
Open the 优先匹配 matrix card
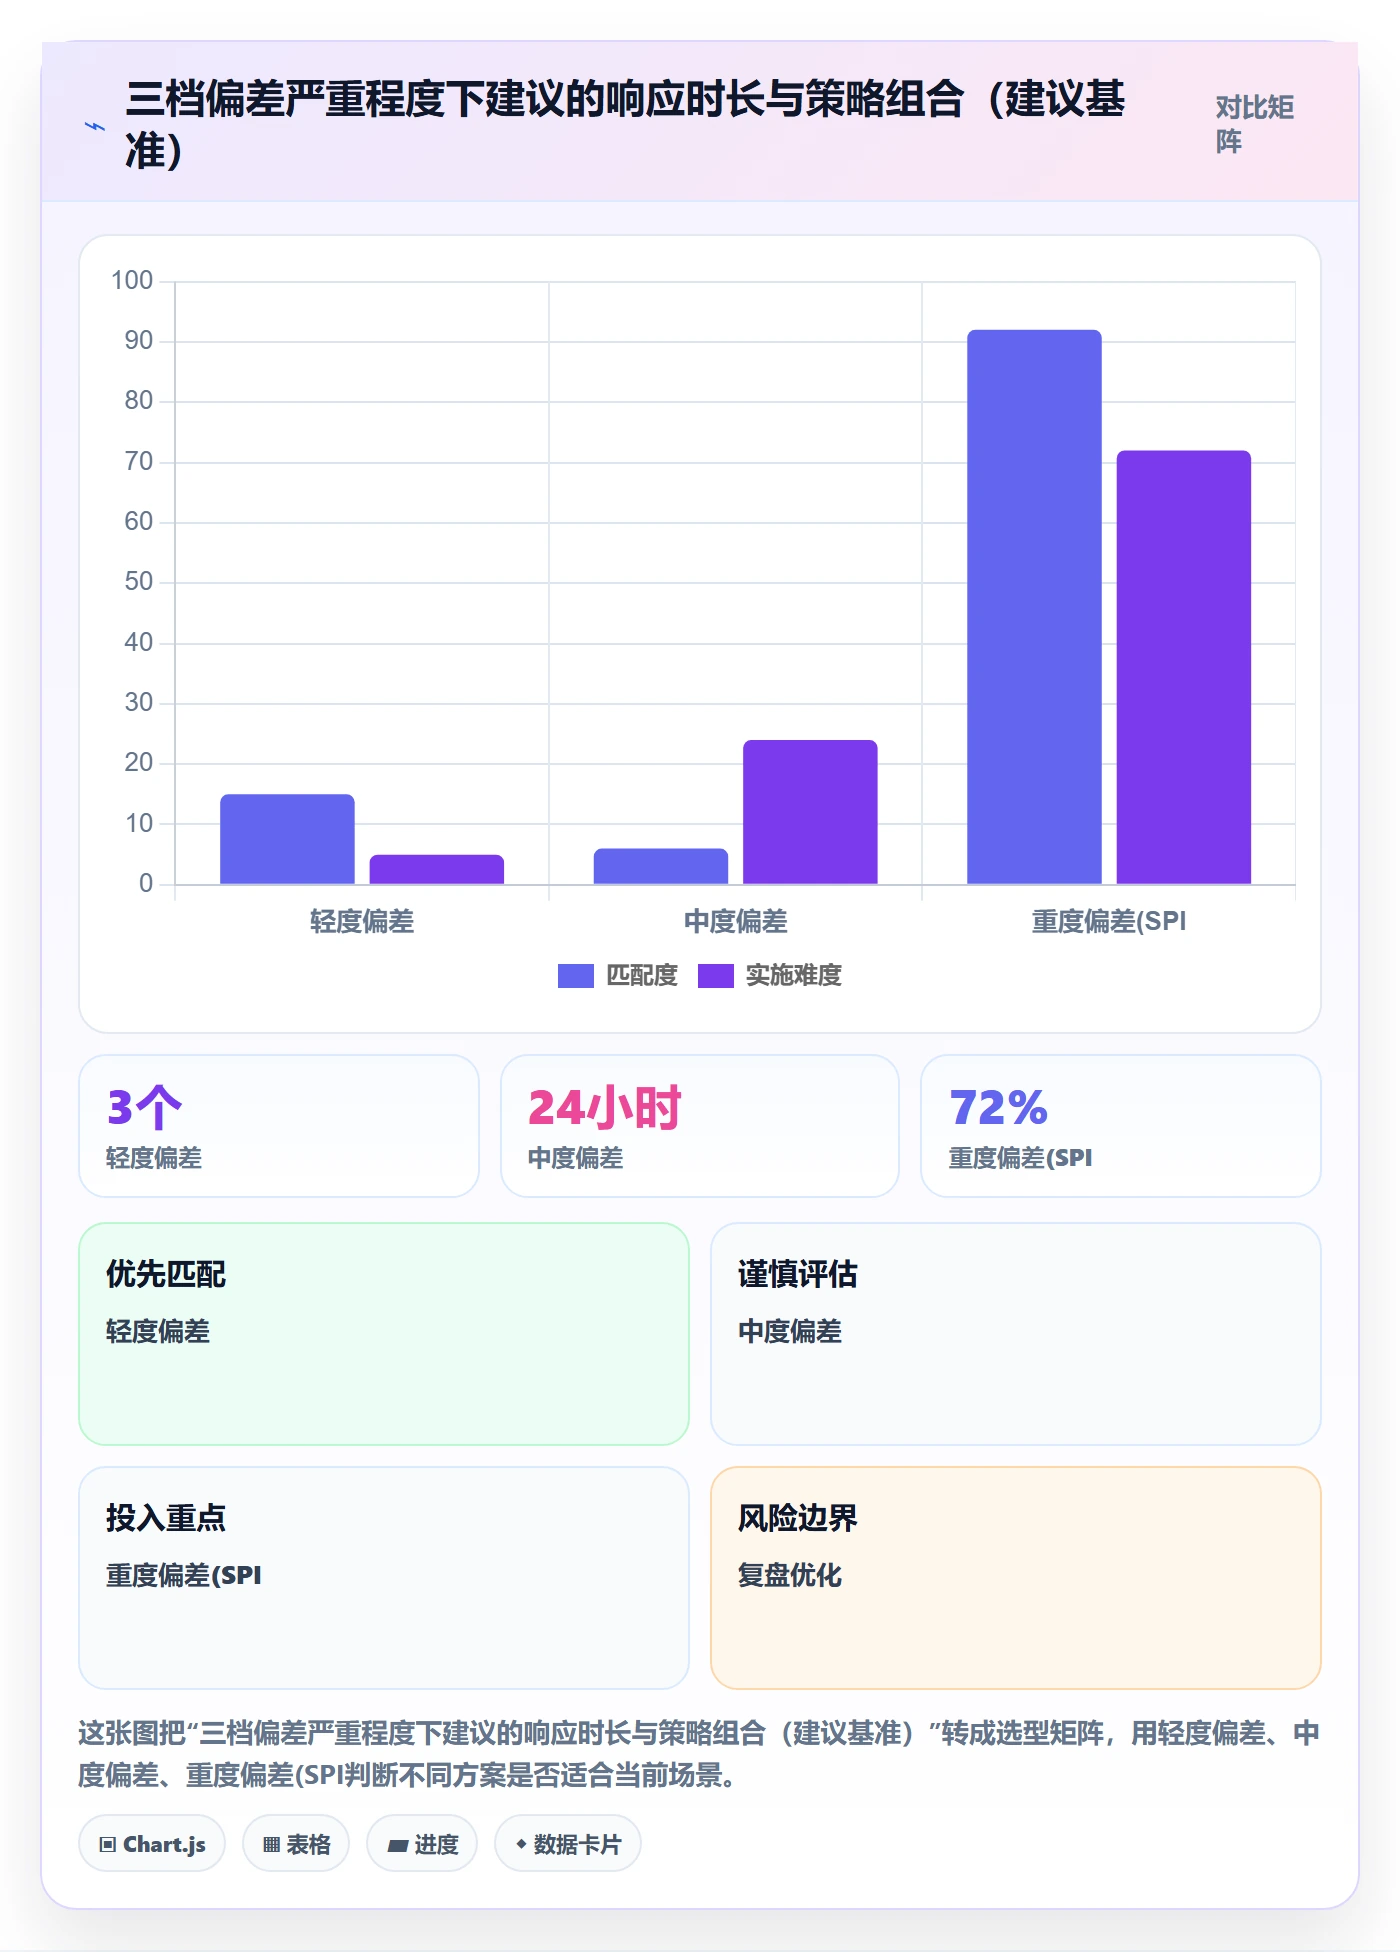pyautogui.click(x=384, y=1334)
